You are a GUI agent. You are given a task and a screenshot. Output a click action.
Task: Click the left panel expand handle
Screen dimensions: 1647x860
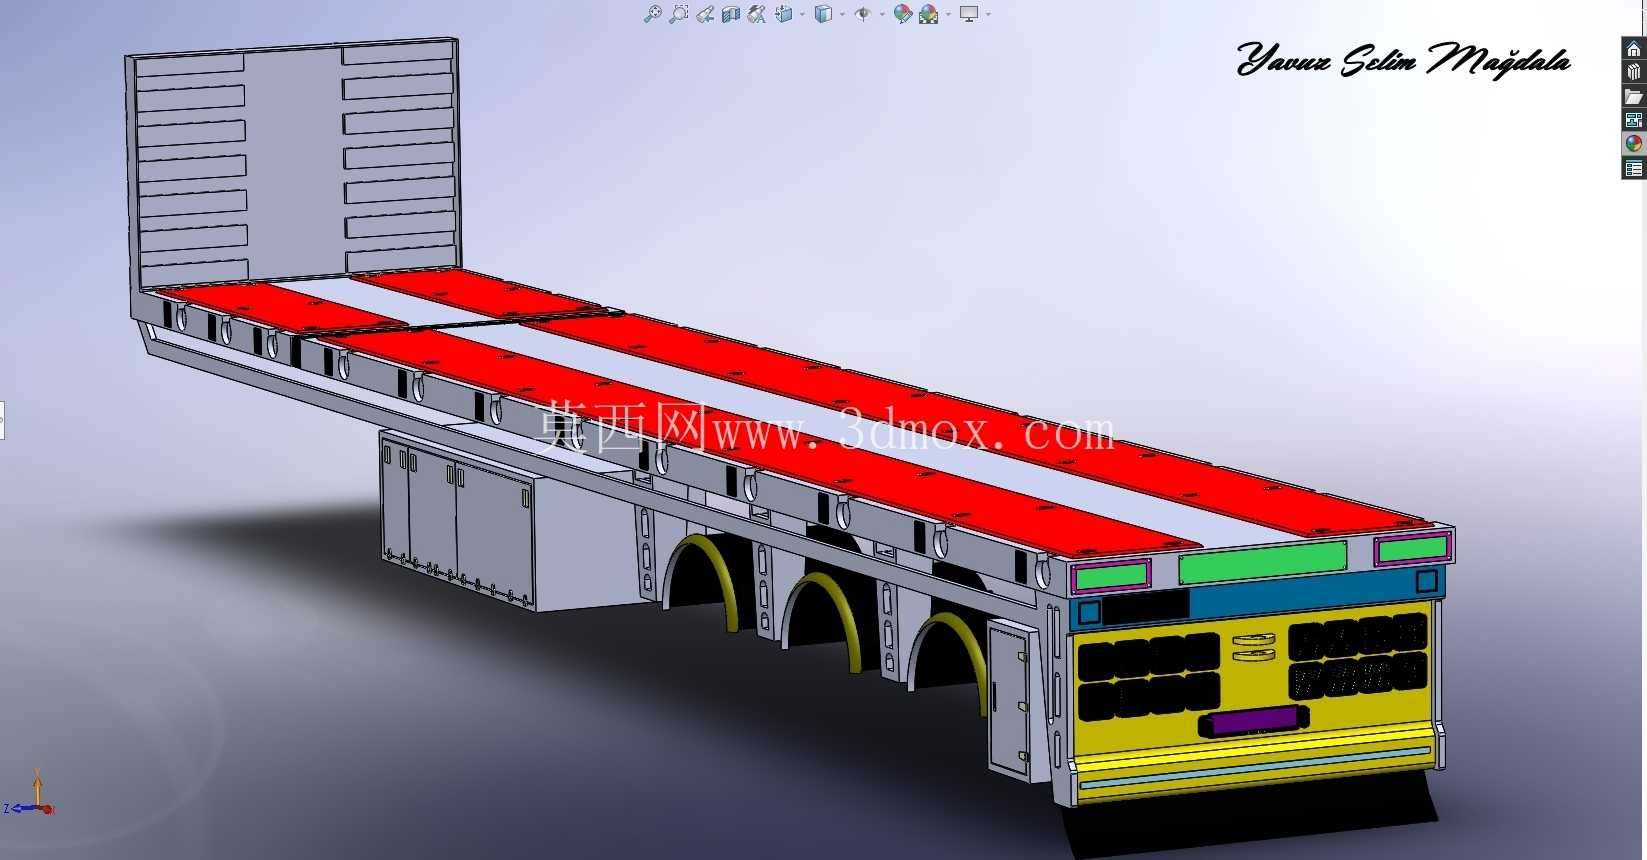[2, 420]
